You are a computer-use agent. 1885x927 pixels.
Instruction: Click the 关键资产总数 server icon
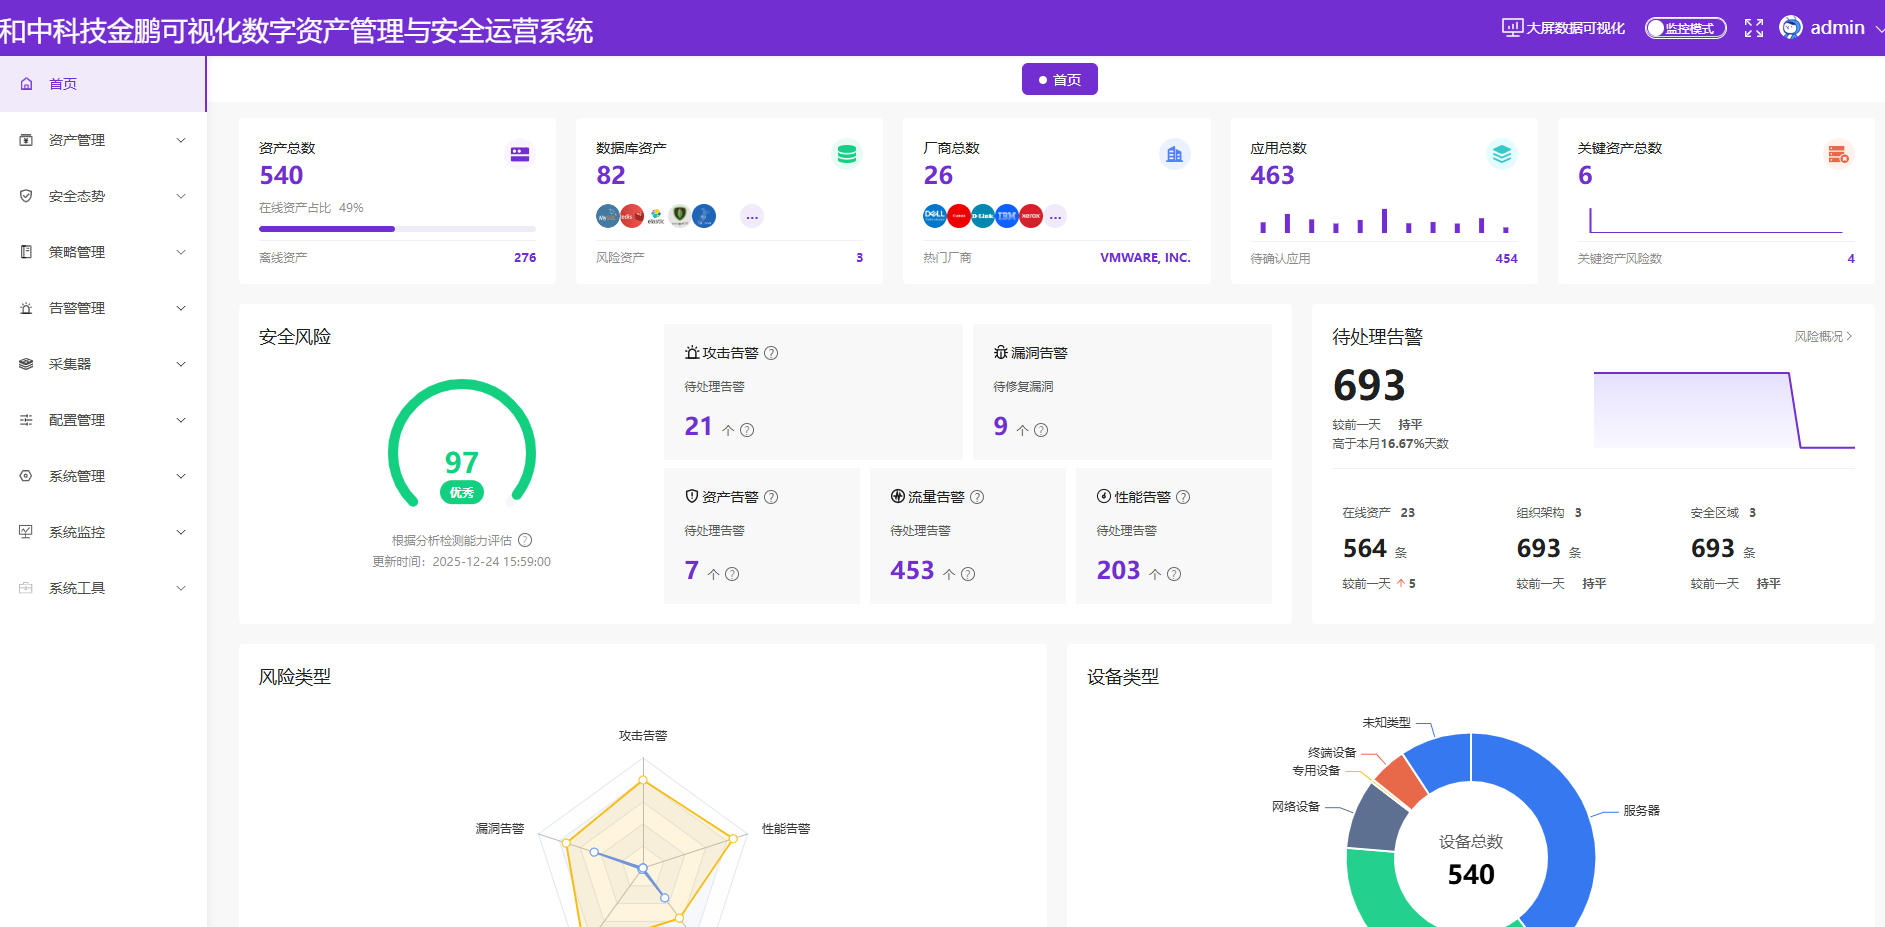tap(1837, 154)
